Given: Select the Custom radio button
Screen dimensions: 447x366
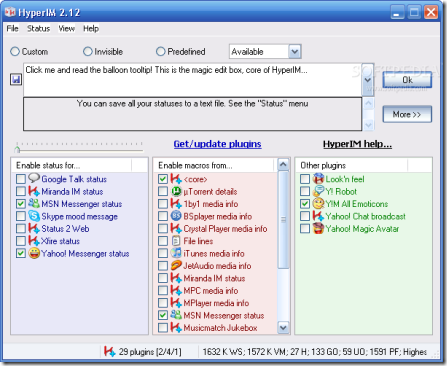Looking at the screenshot, I should click(x=15, y=52).
